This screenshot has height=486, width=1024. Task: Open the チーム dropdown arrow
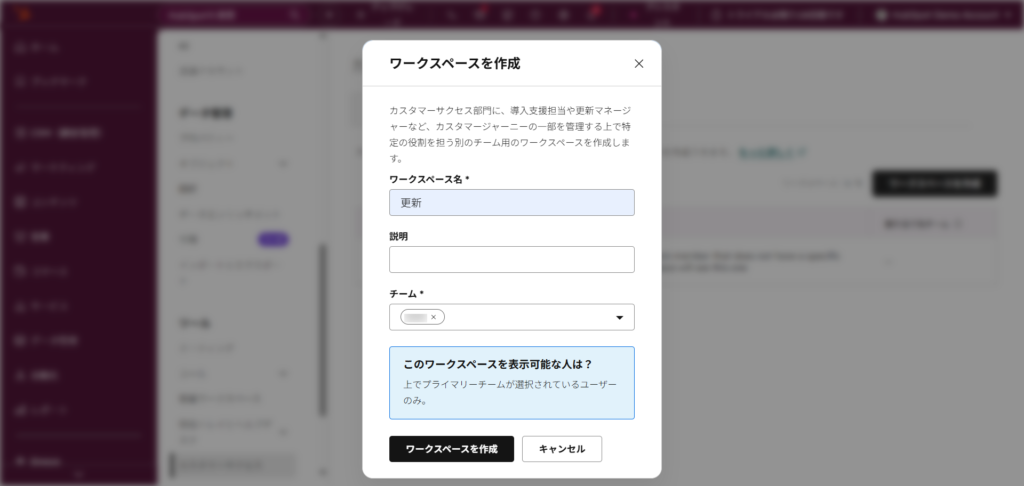pyautogui.click(x=620, y=317)
